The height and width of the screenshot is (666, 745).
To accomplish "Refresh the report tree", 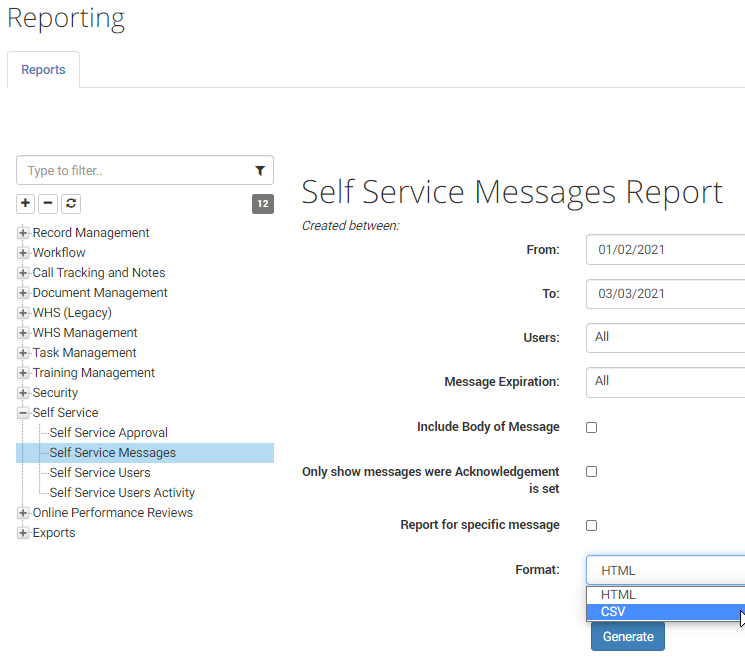I will pyautogui.click(x=71, y=204).
